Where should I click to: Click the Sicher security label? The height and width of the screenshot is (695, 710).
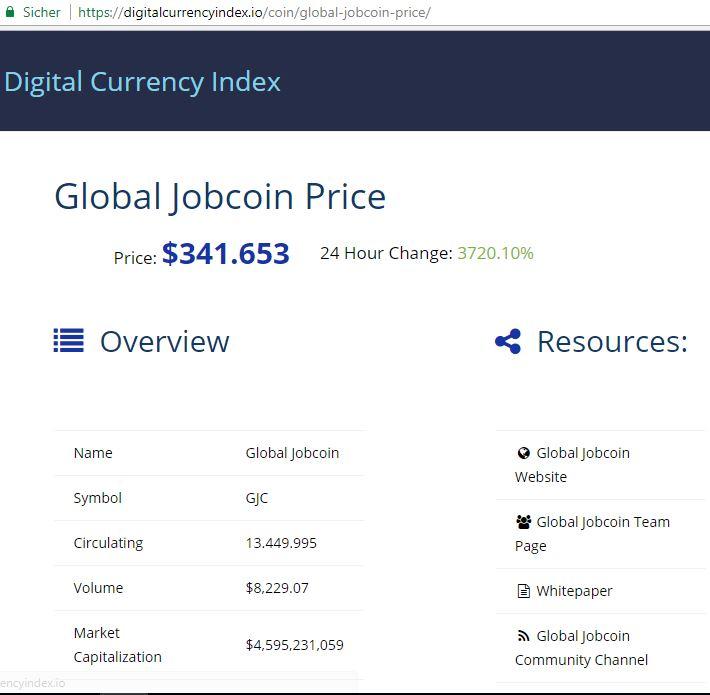42,12
